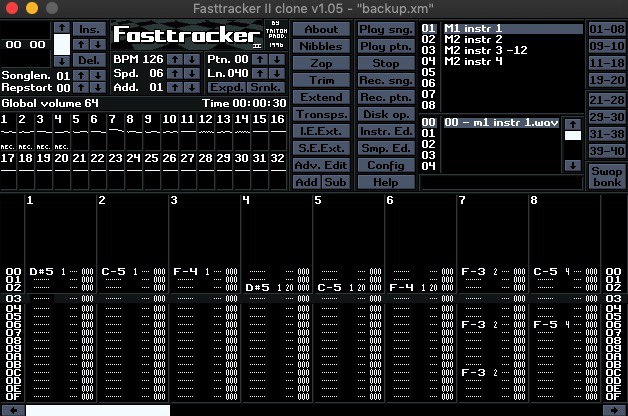Screen dimensions: 628x416
Task: Play current pattern with Play ptn.
Action: [x=386, y=46]
